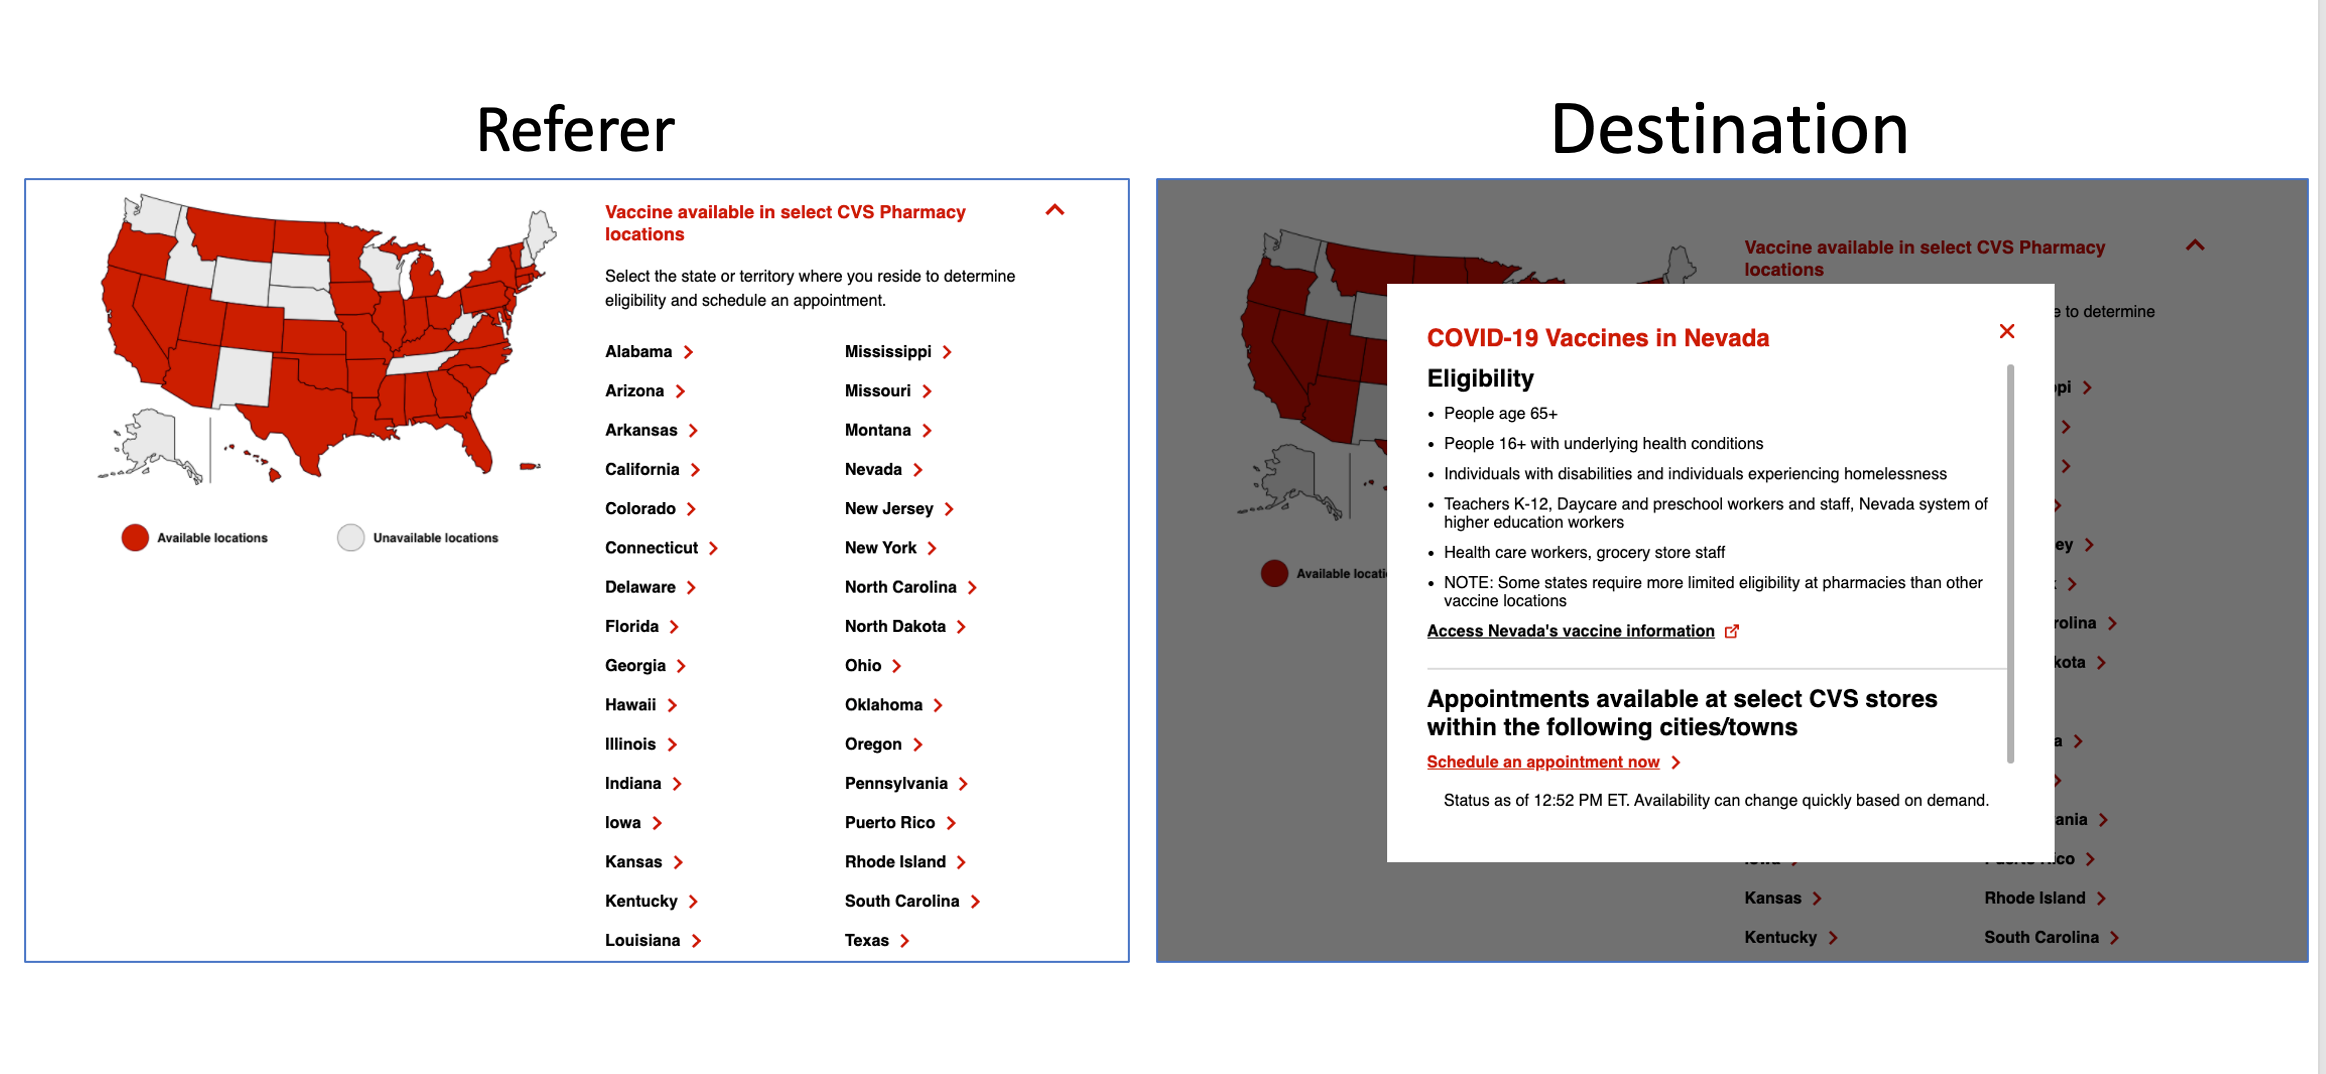
Task: Choose Louisiana from the state list
Action: [642, 940]
